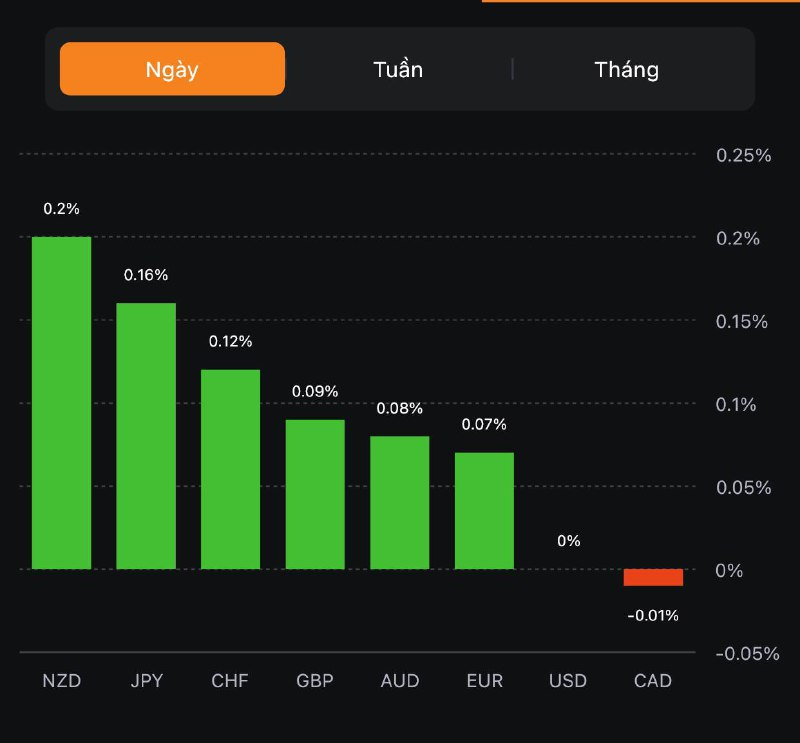Click the green JPY bar

[x=146, y=436]
